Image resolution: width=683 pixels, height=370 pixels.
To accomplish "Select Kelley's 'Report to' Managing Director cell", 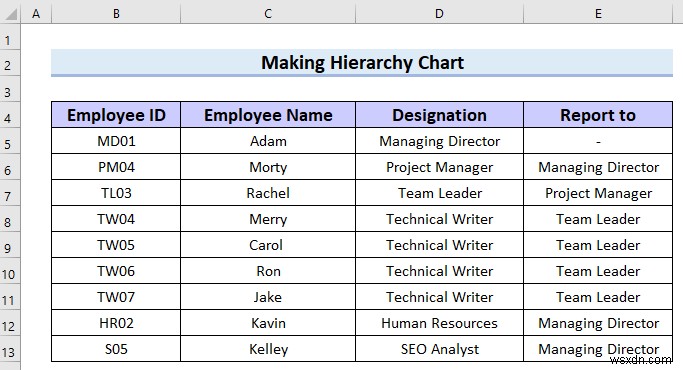I will point(598,349).
